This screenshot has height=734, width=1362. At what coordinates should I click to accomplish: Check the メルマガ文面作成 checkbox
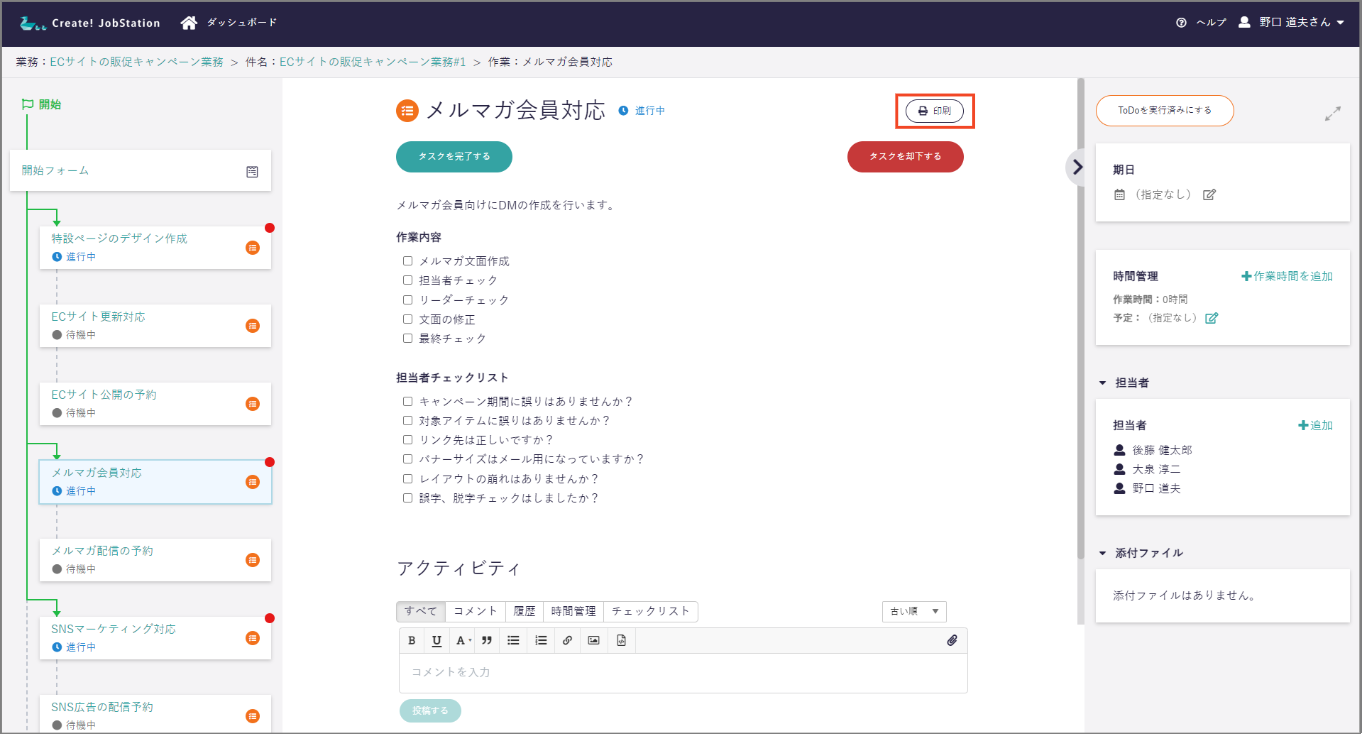[x=408, y=261]
